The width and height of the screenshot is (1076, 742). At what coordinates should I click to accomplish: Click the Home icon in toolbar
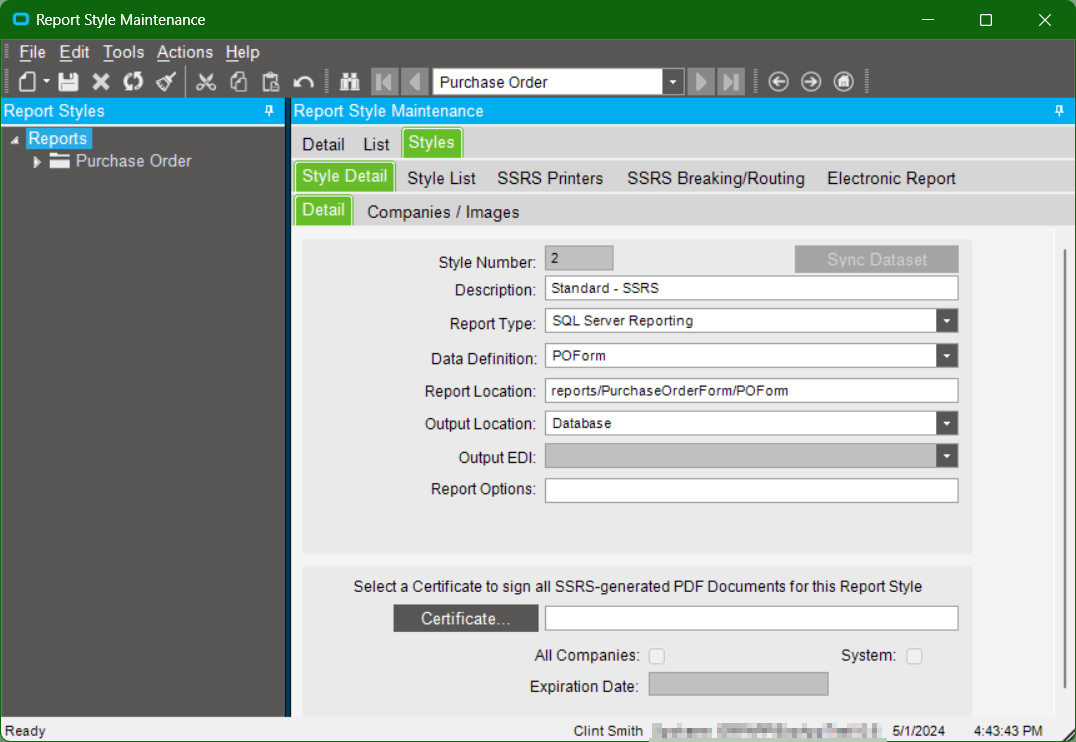[x=843, y=82]
